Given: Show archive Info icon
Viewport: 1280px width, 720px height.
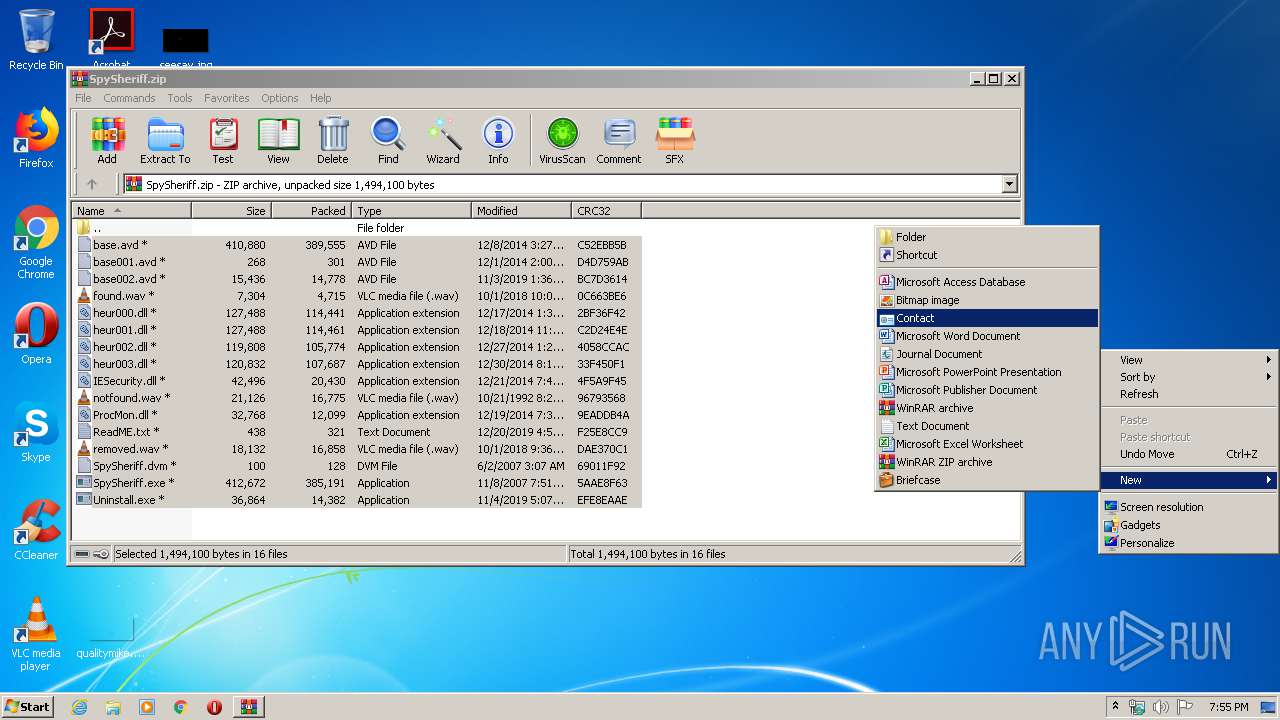Looking at the screenshot, I should pyautogui.click(x=498, y=140).
